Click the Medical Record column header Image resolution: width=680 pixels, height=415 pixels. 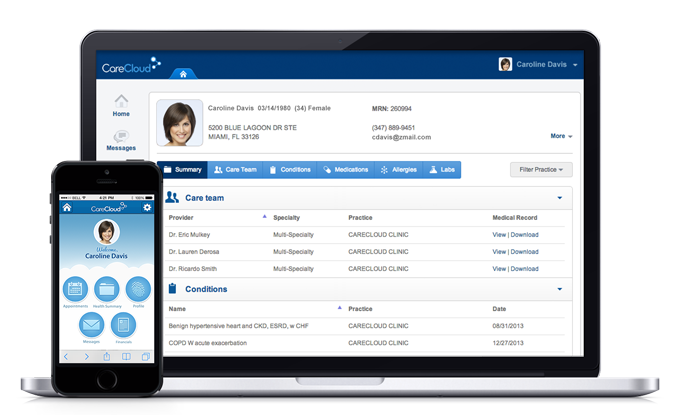[x=515, y=218]
